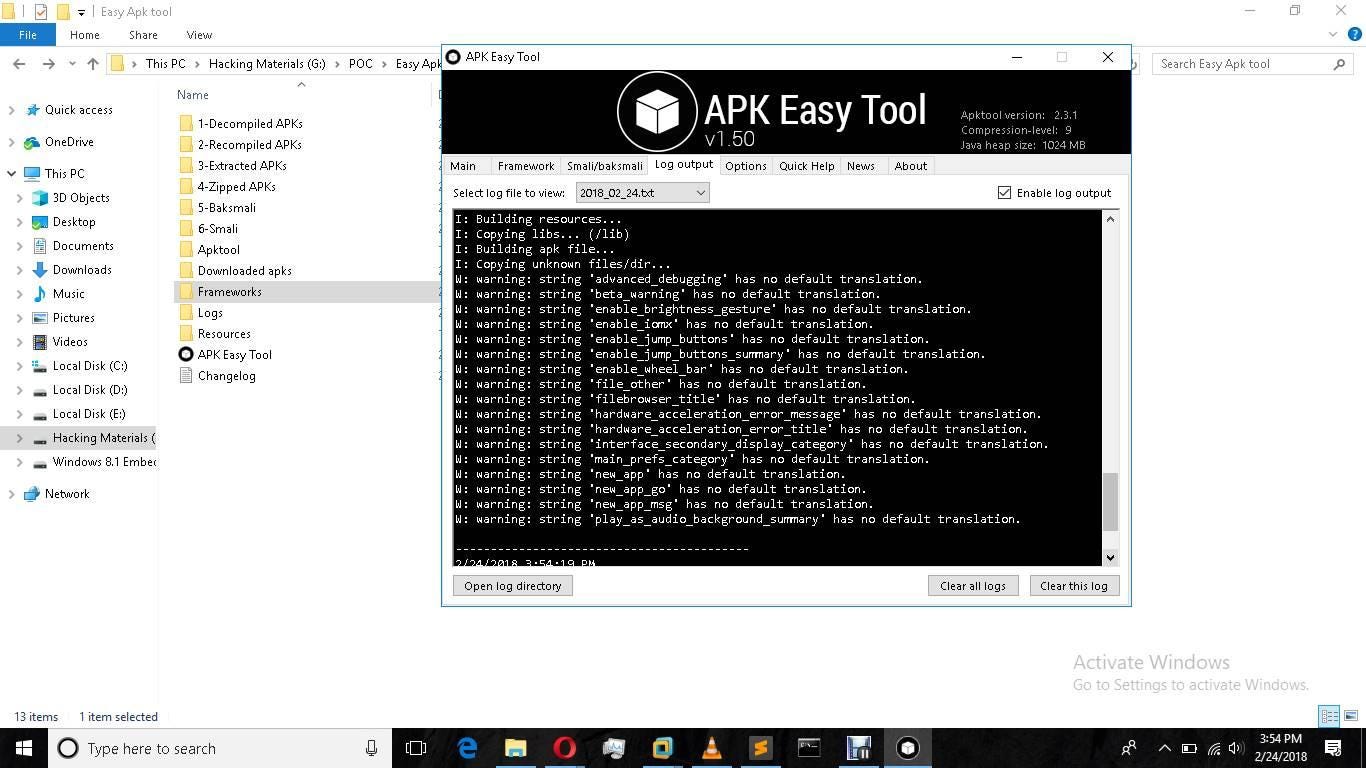This screenshot has height=768, width=1366.
Task: Open the Options tab
Action: (x=746, y=166)
